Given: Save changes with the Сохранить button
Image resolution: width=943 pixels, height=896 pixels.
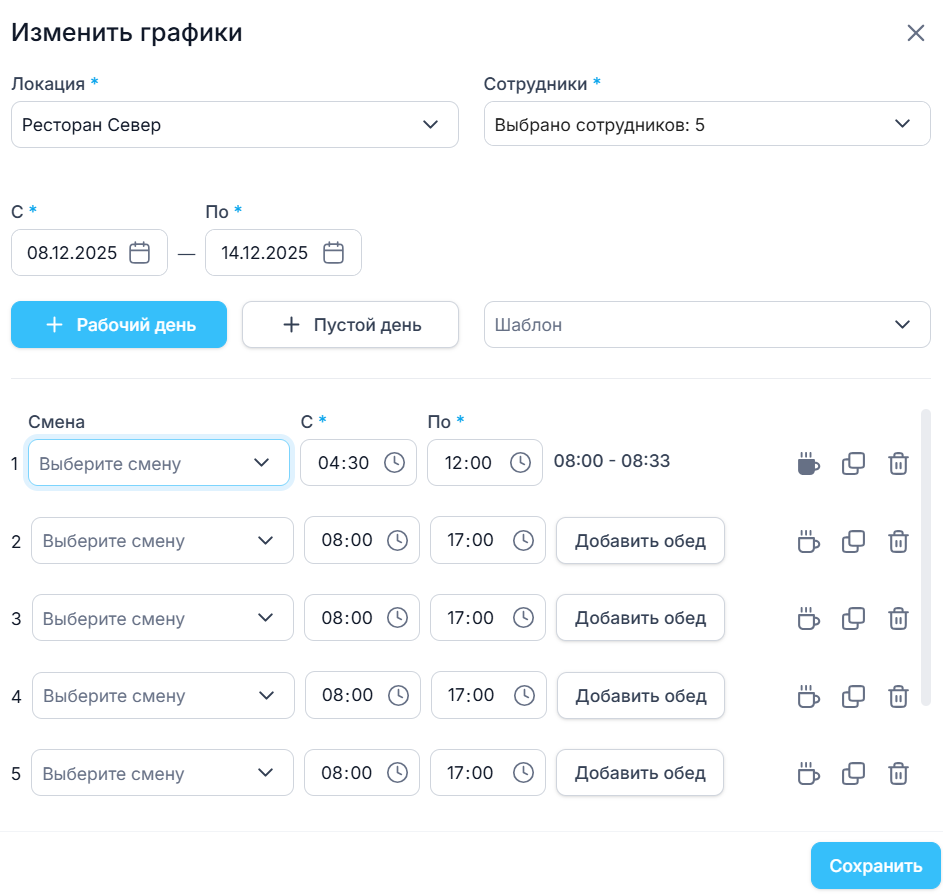Looking at the screenshot, I should click(x=875, y=866).
